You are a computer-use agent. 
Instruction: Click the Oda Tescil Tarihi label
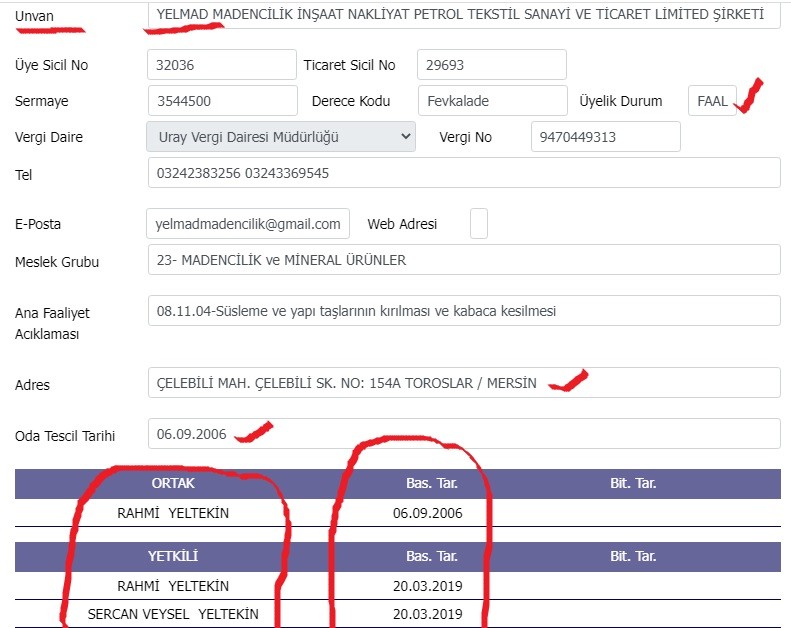click(x=65, y=436)
